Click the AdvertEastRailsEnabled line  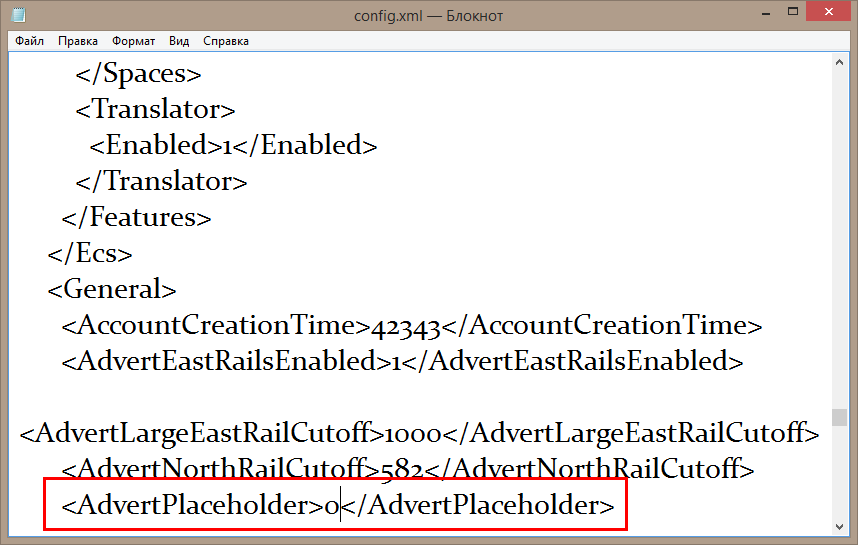pyautogui.click(x=402, y=361)
